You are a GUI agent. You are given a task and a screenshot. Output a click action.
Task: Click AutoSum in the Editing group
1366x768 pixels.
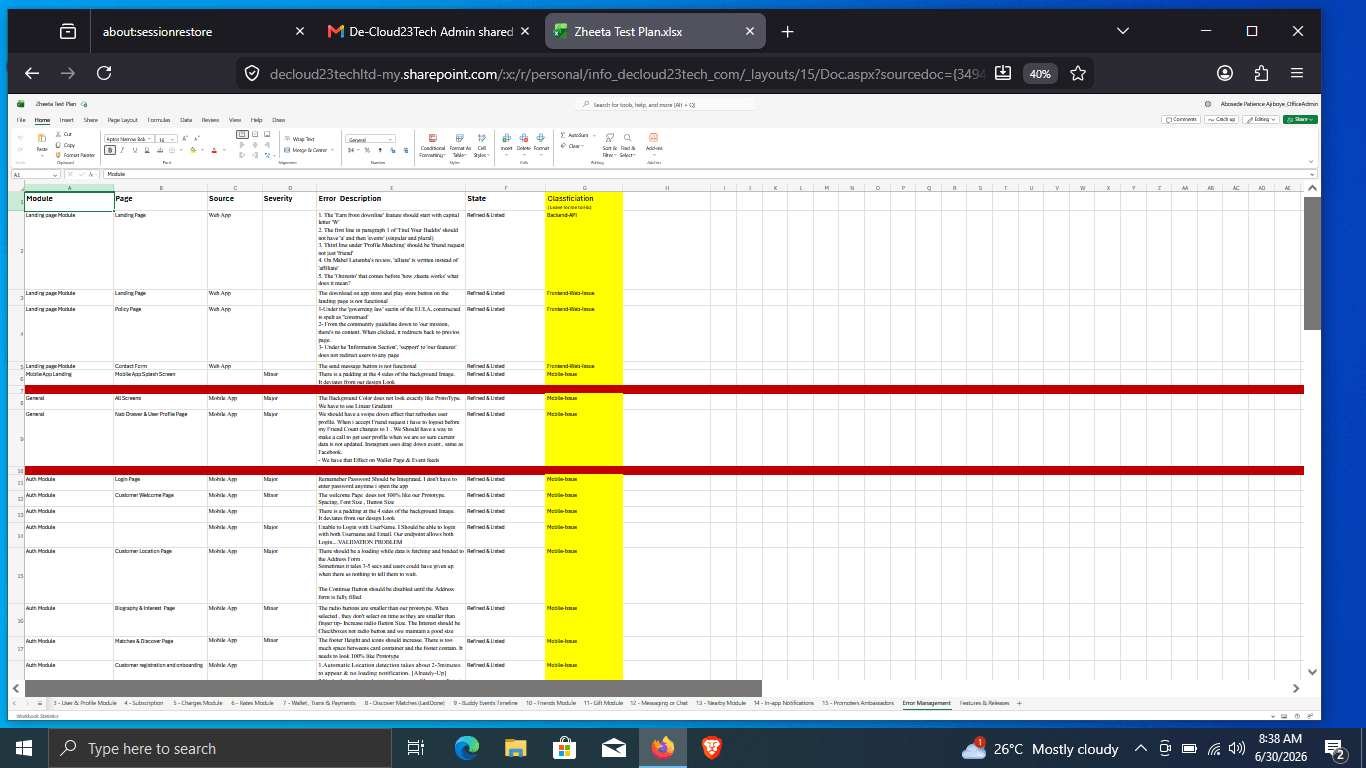pyautogui.click(x=575, y=135)
